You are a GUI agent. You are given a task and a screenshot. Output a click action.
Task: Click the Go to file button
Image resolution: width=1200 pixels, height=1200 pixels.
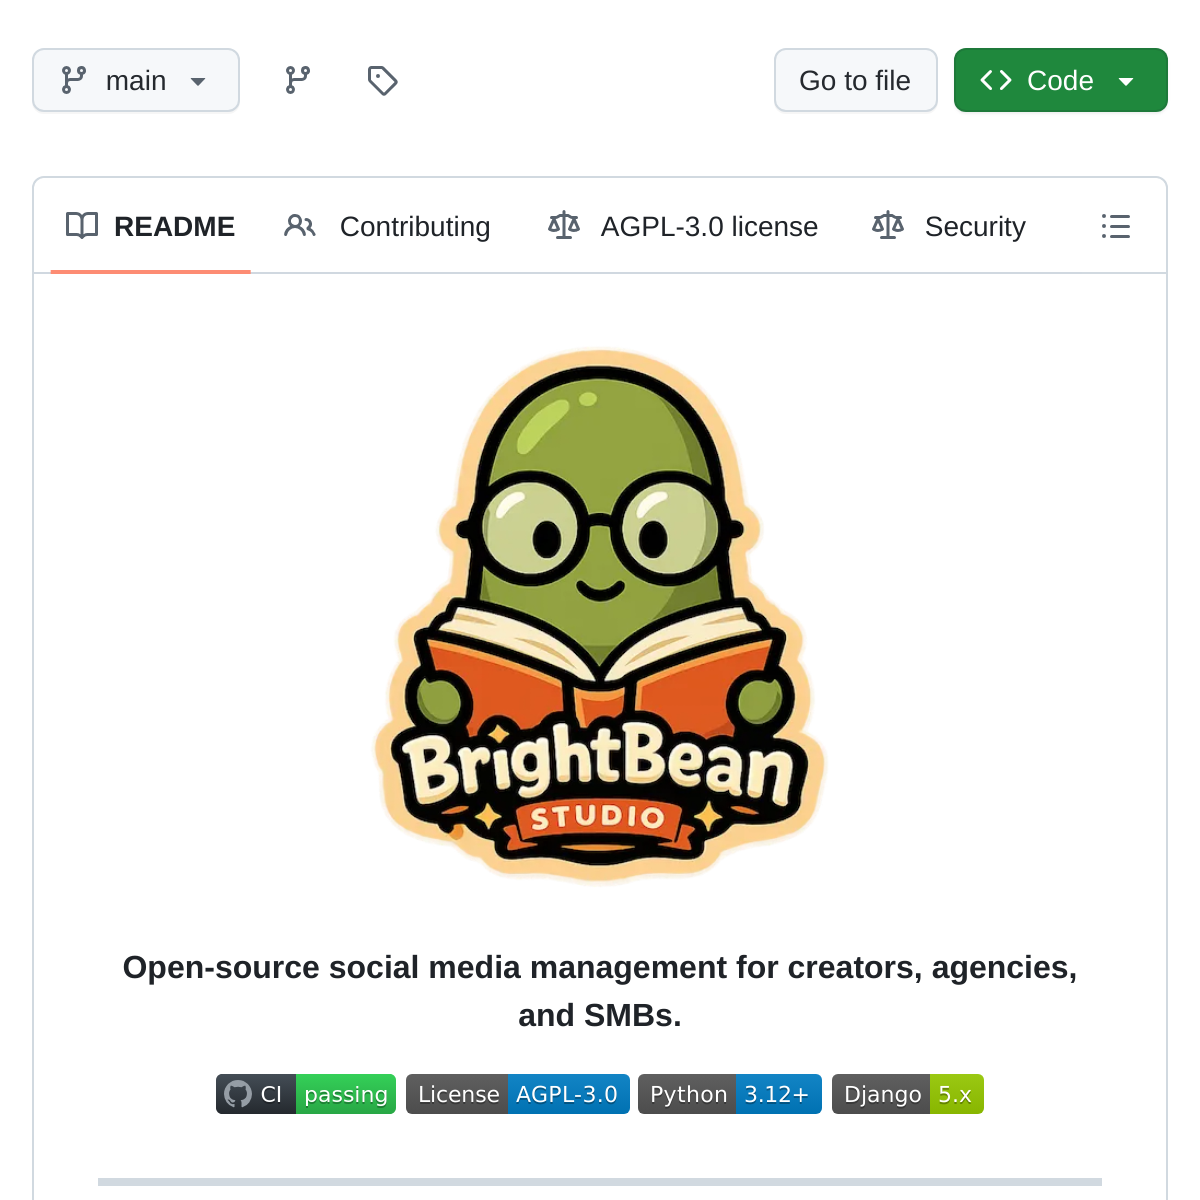coord(855,80)
